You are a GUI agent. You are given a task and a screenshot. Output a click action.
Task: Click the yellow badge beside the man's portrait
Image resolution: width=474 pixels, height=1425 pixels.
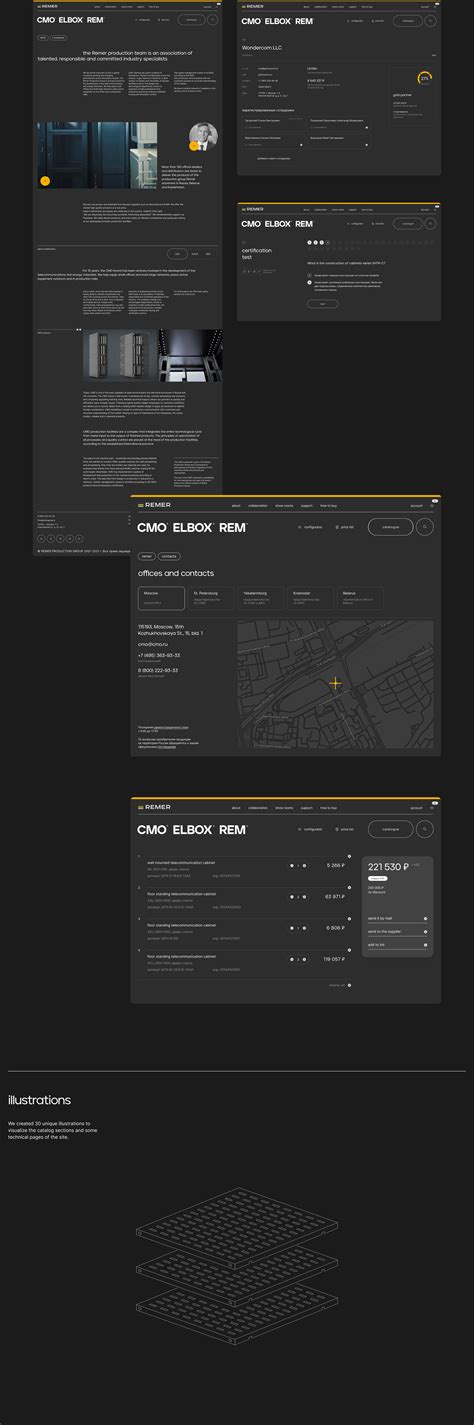coord(194,147)
